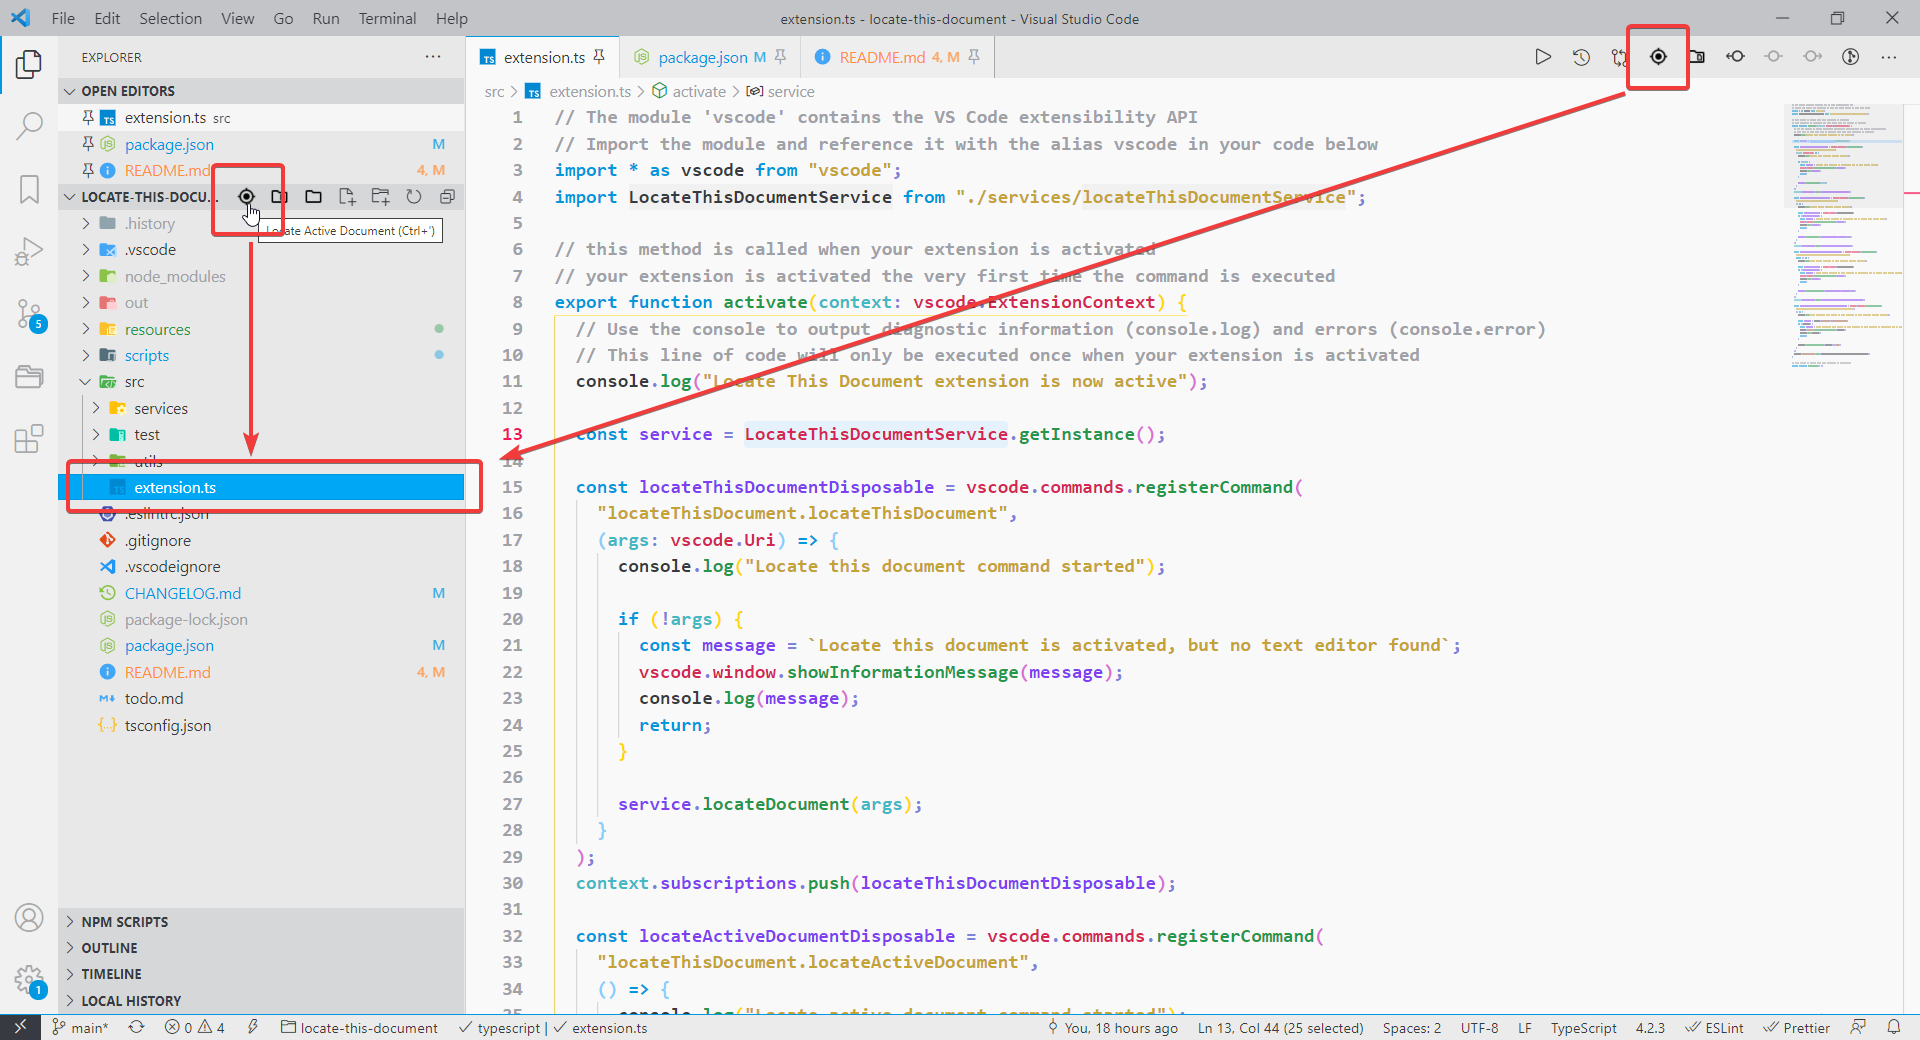Viewport: 1920px width, 1040px height.
Task: Click TypeScript language mode in status bar
Action: (1583, 1027)
